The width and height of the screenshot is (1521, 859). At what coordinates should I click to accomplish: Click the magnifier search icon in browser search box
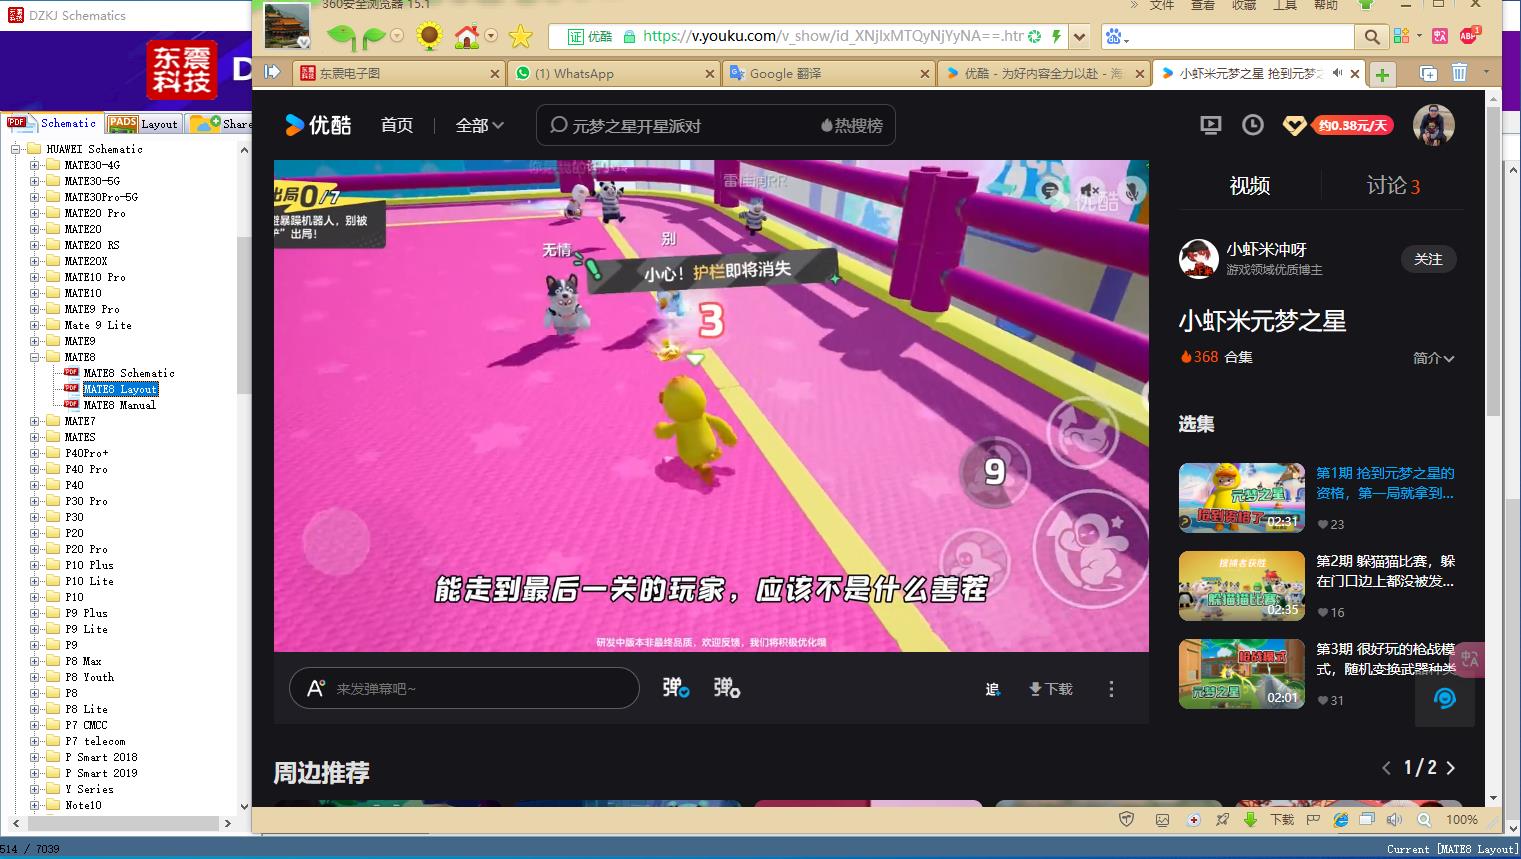click(x=1371, y=37)
